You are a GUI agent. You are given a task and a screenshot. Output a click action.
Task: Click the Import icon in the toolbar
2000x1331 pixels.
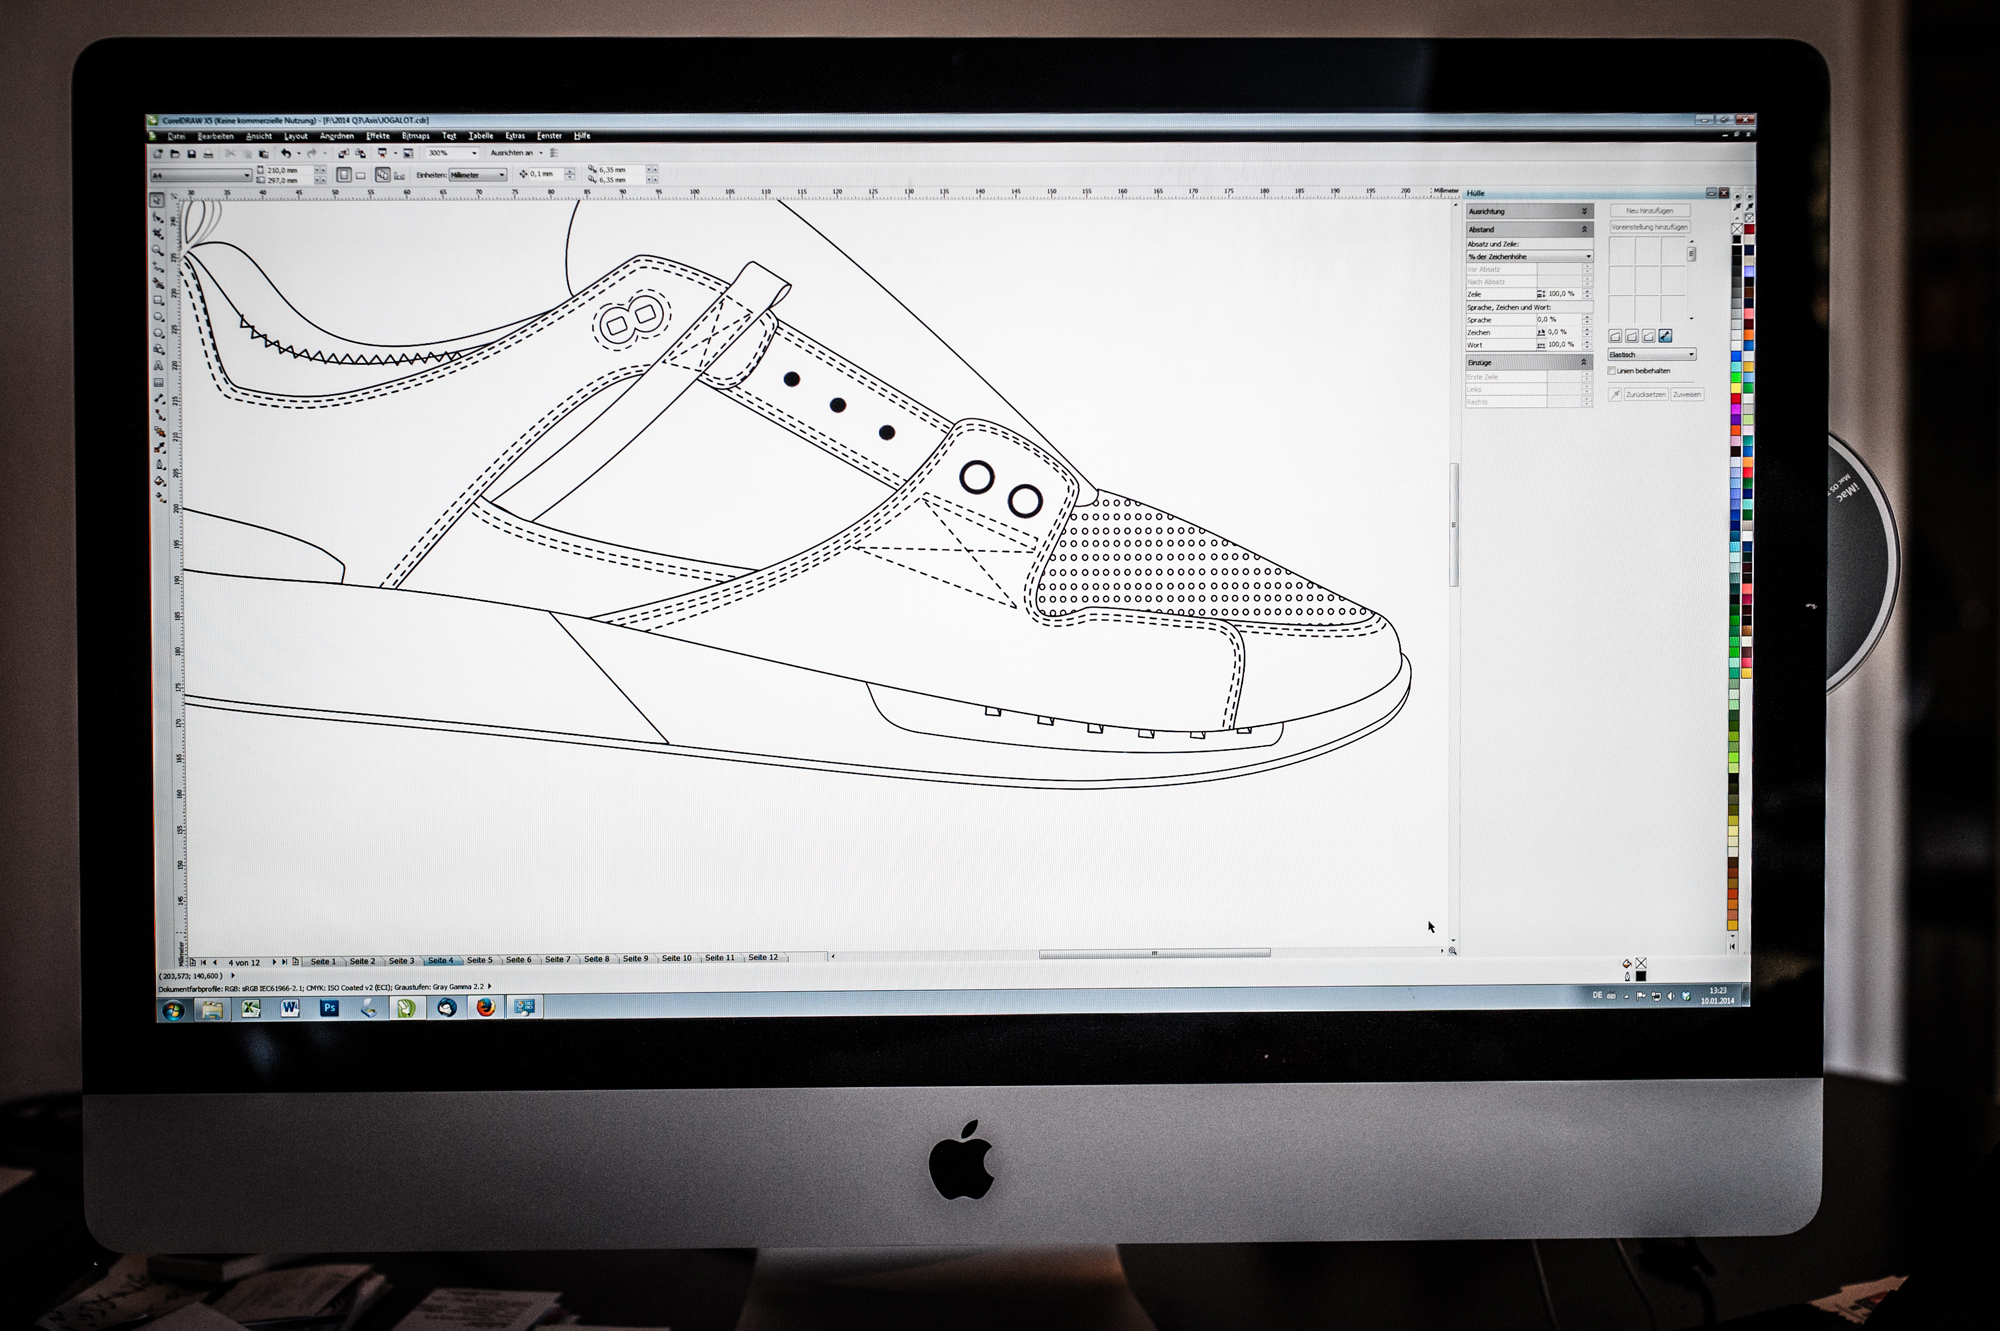pos(344,153)
